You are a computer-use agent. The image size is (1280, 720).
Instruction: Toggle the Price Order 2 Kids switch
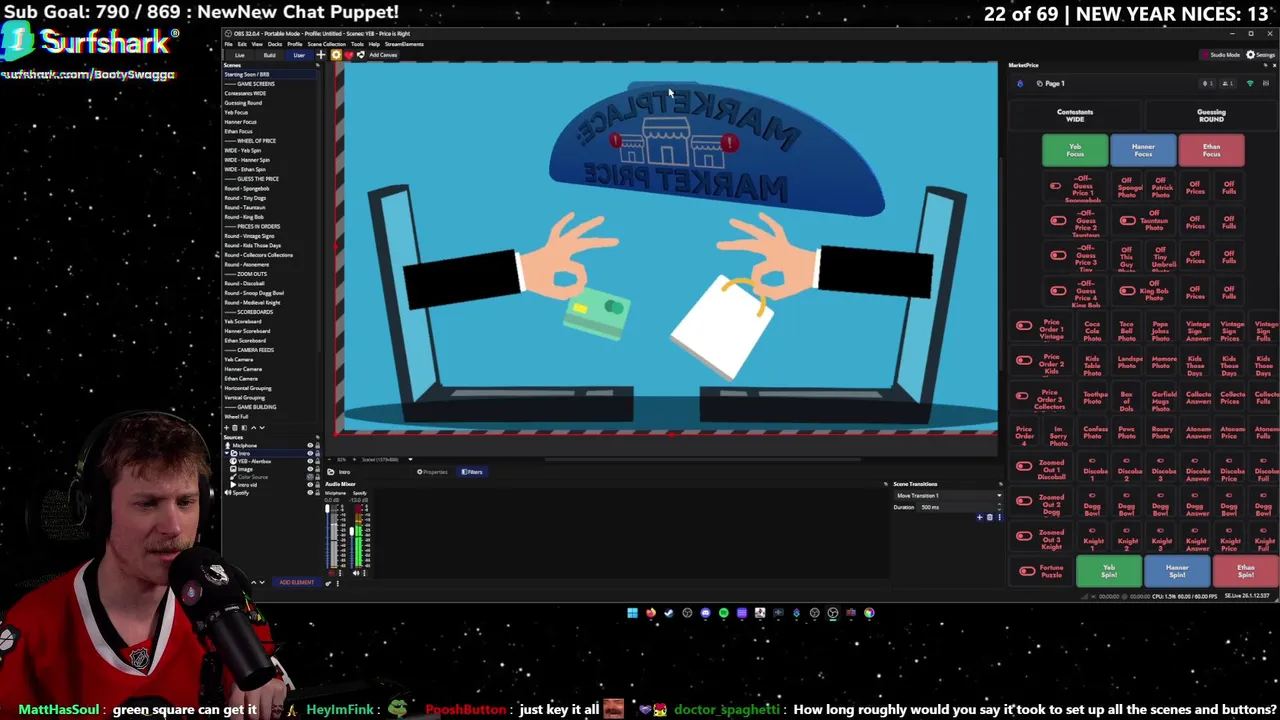pos(1023,360)
